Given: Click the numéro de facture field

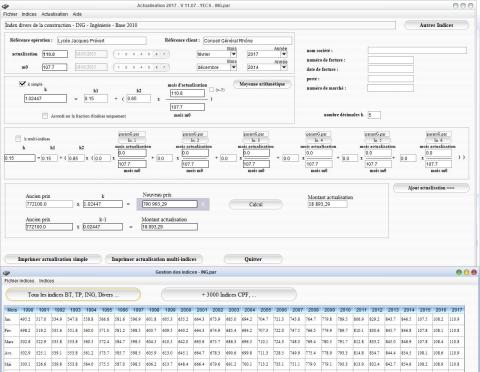Looking at the screenshot, I should (391, 60).
